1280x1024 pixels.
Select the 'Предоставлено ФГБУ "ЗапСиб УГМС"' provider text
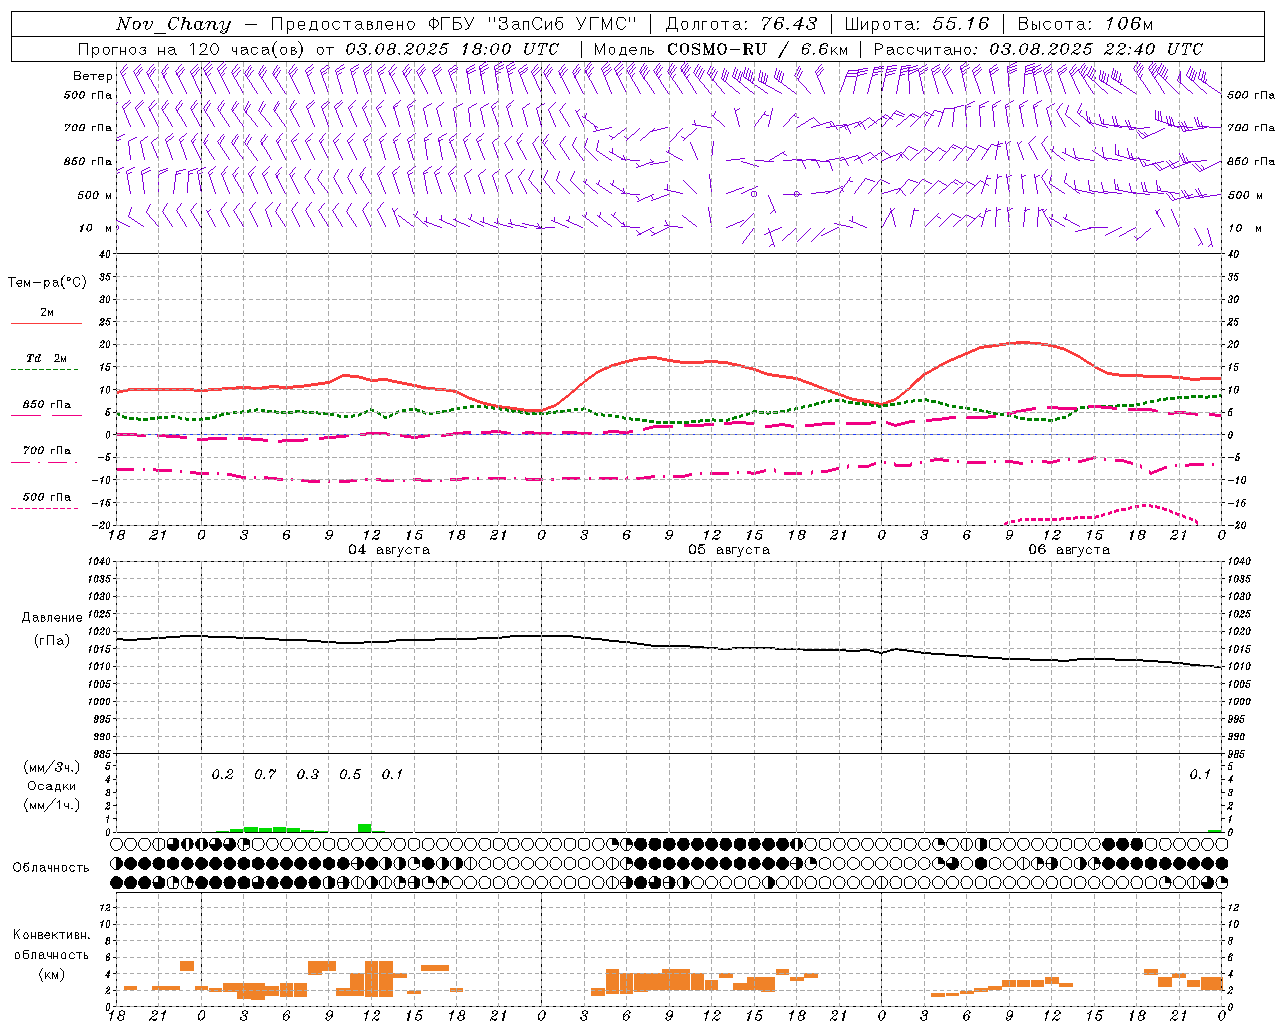(x=454, y=24)
